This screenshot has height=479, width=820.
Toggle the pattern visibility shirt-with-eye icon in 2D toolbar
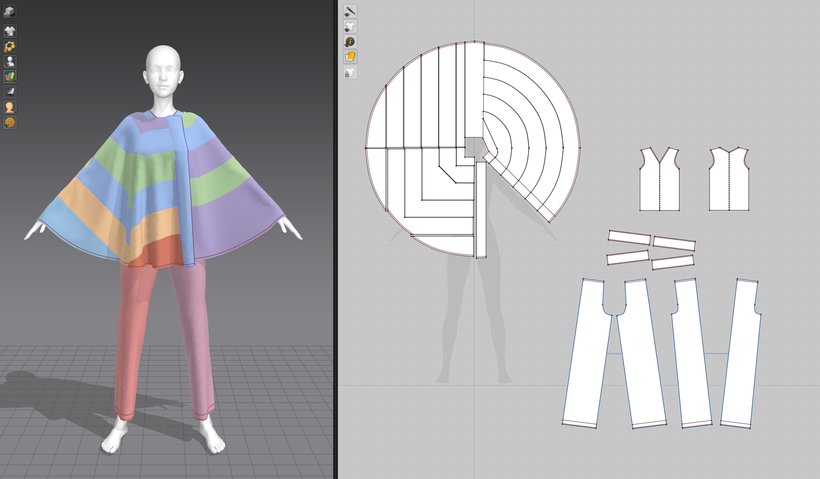pos(350,26)
